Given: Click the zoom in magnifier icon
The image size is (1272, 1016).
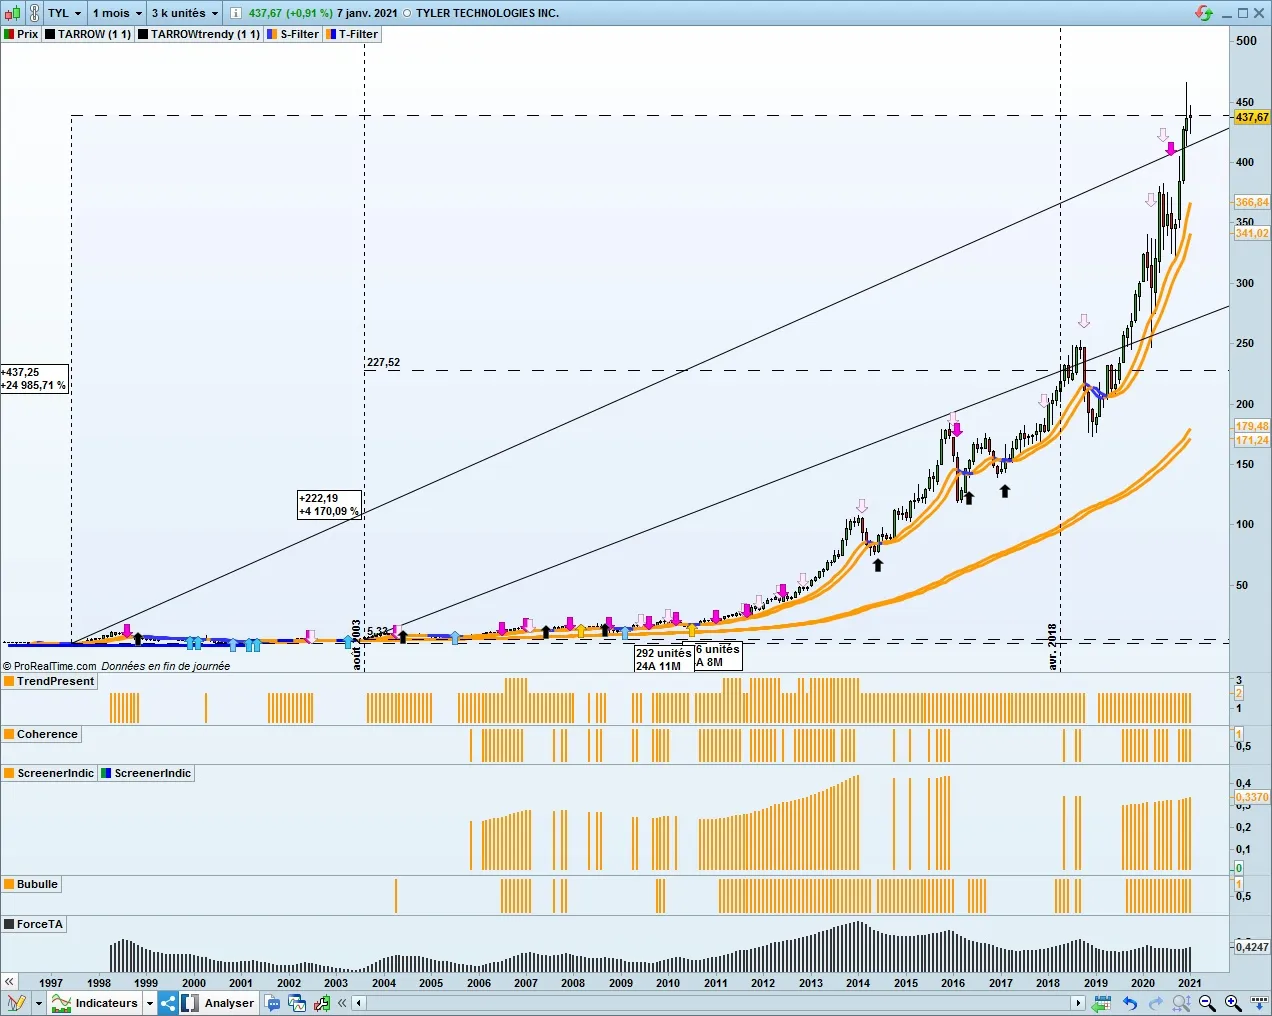Looking at the screenshot, I should [1233, 1003].
